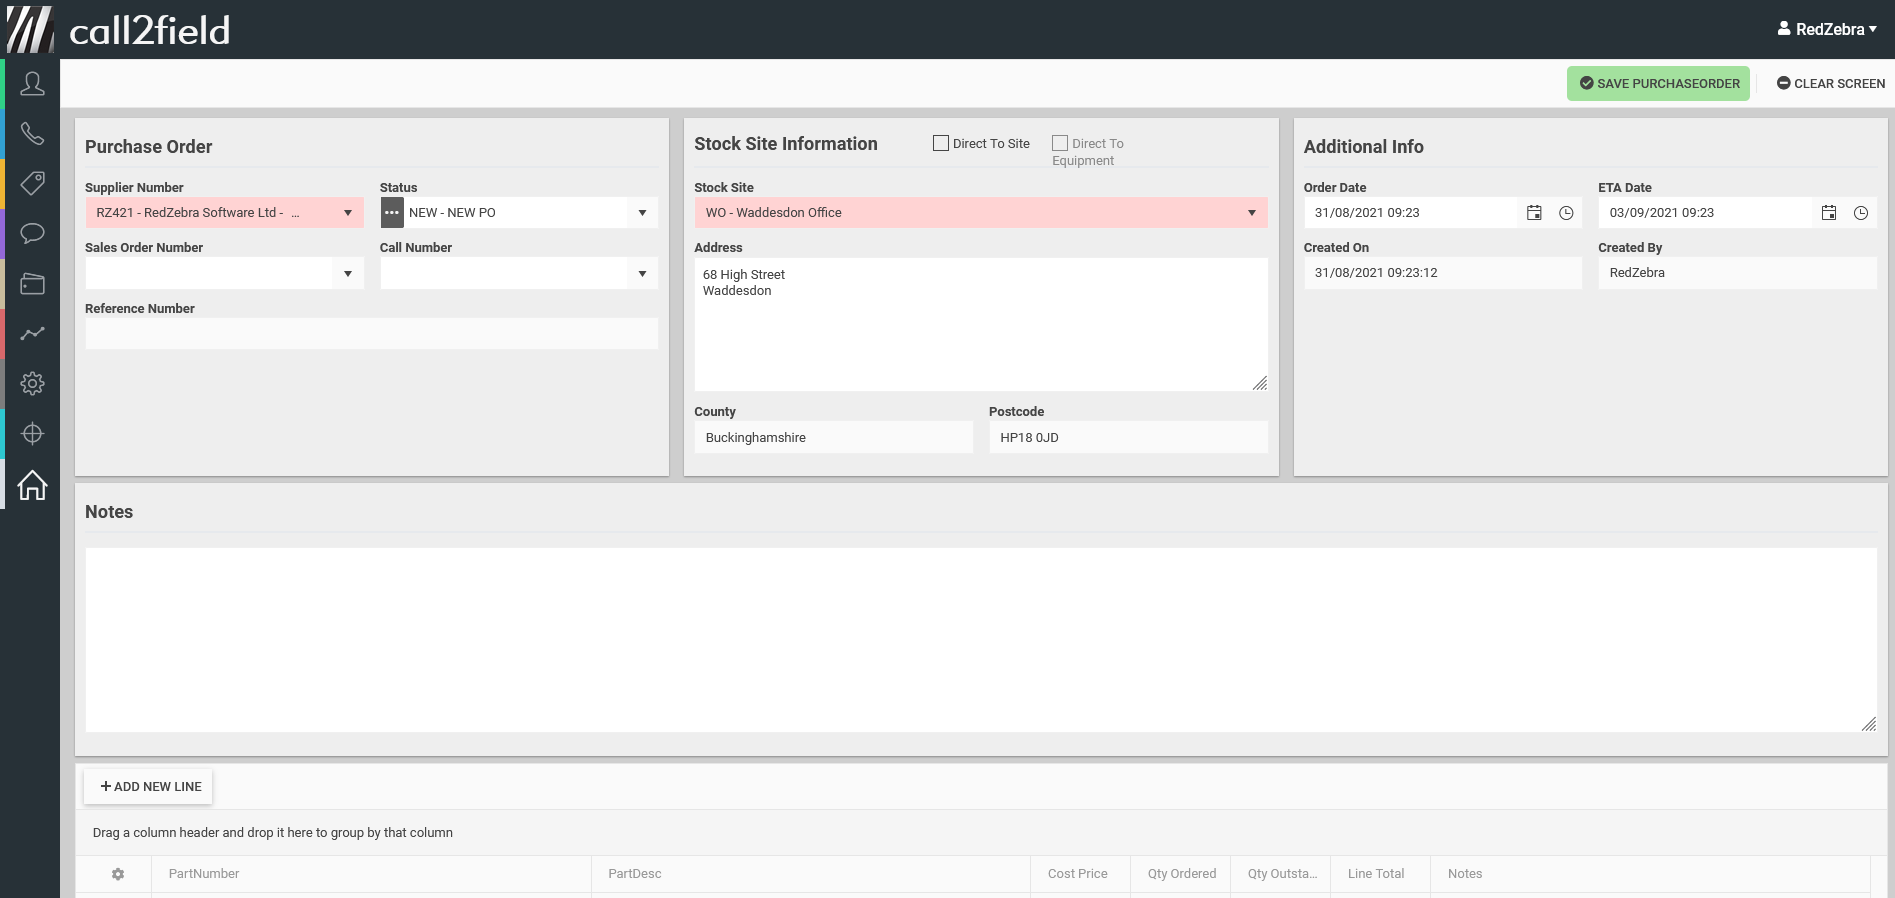
Task: Expand the Supplier Number dropdown
Action: click(x=347, y=213)
